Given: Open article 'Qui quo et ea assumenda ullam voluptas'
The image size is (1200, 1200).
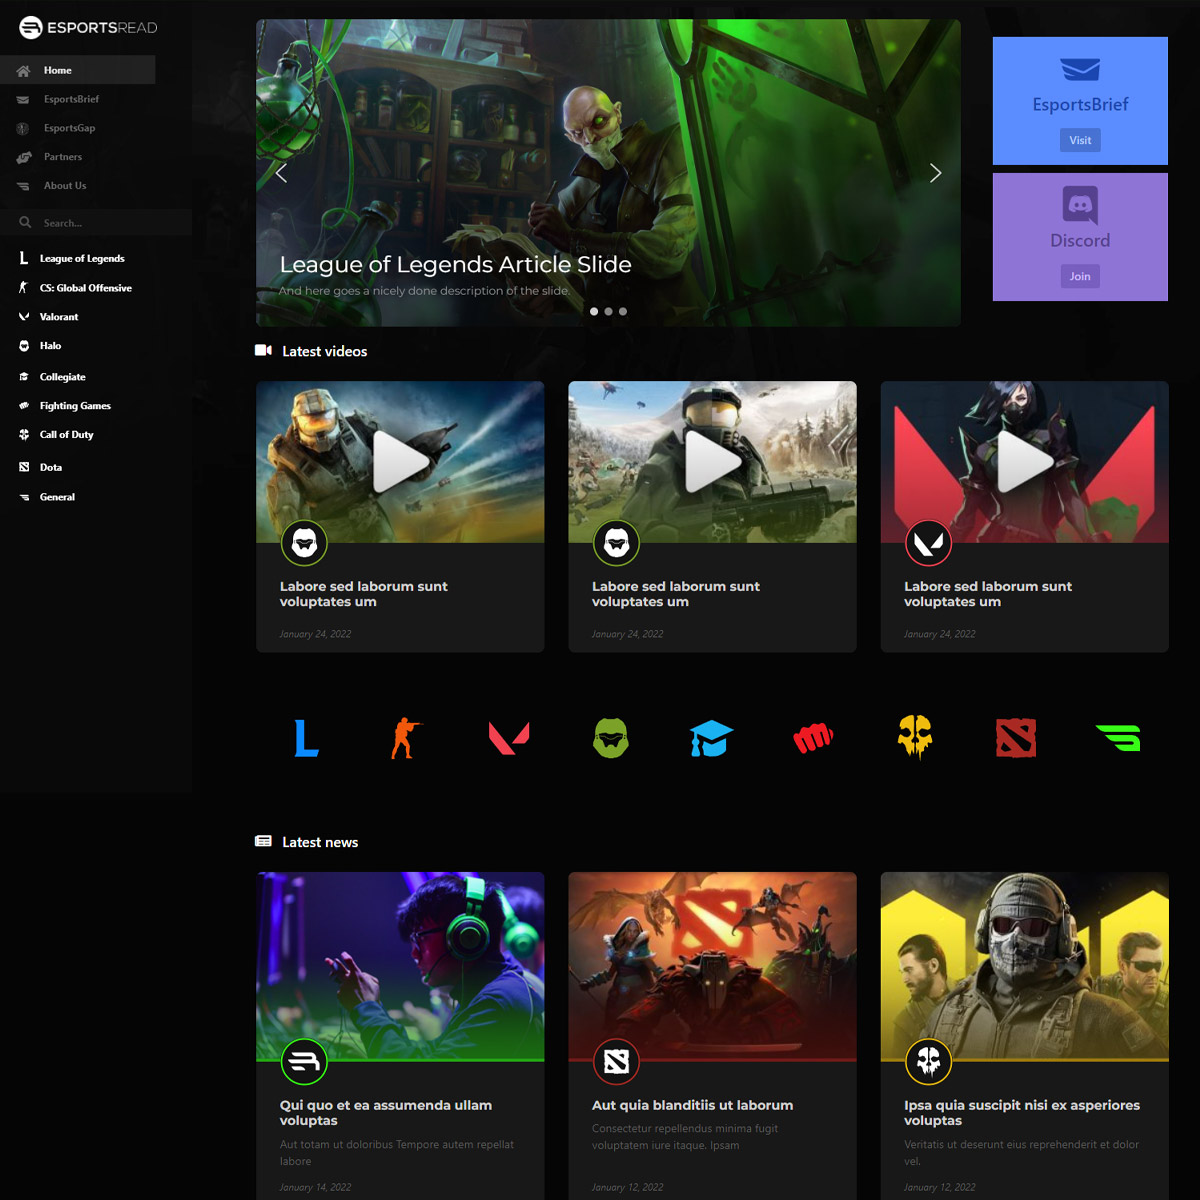Looking at the screenshot, I should (386, 1113).
